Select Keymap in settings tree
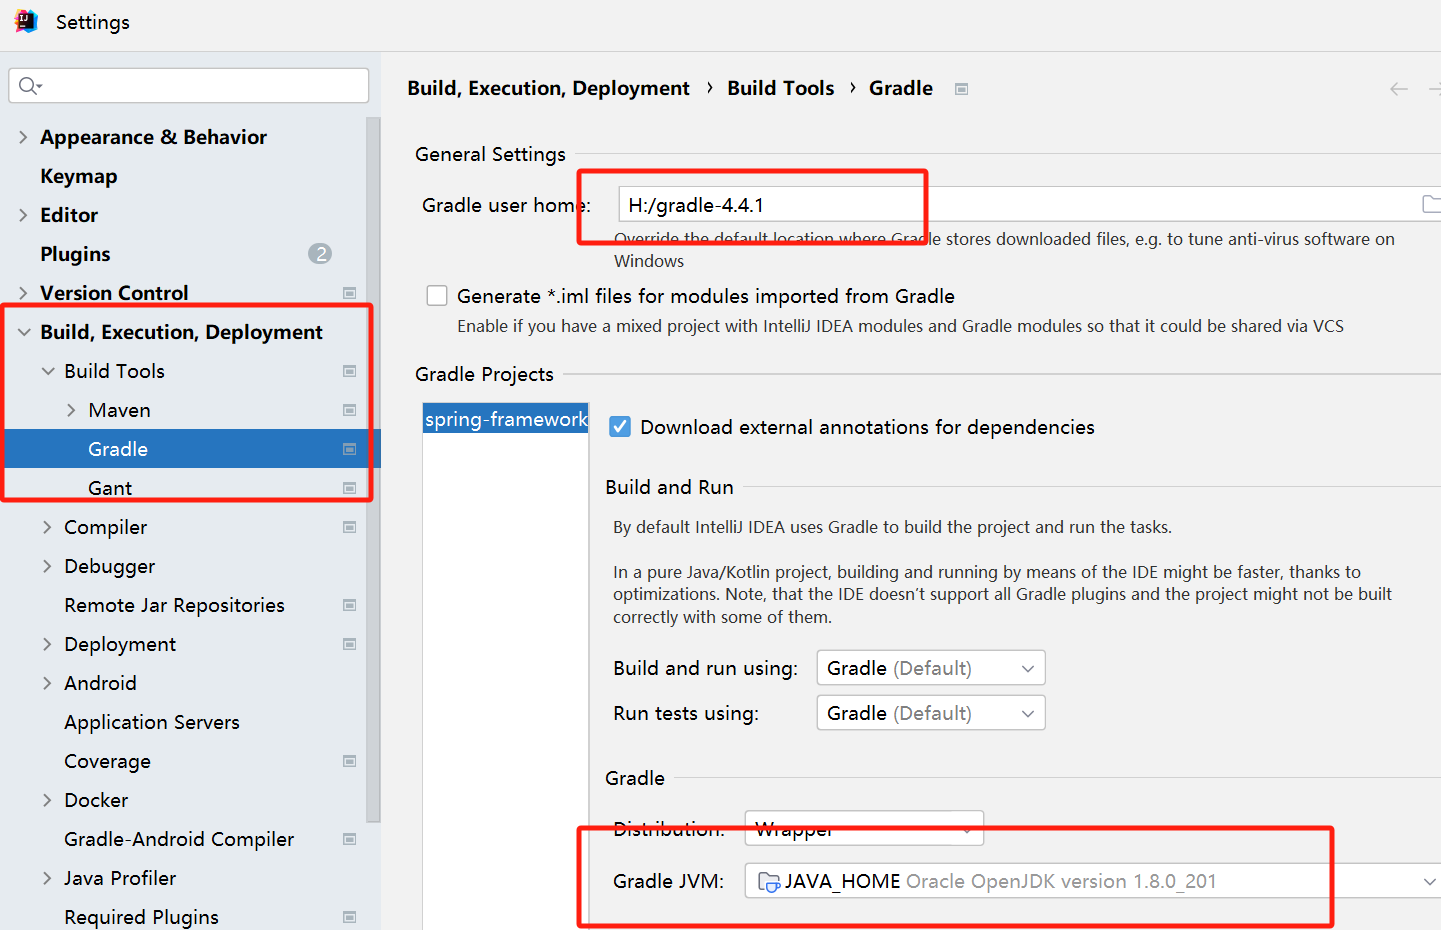The width and height of the screenshot is (1441, 930). pyautogui.click(x=79, y=176)
